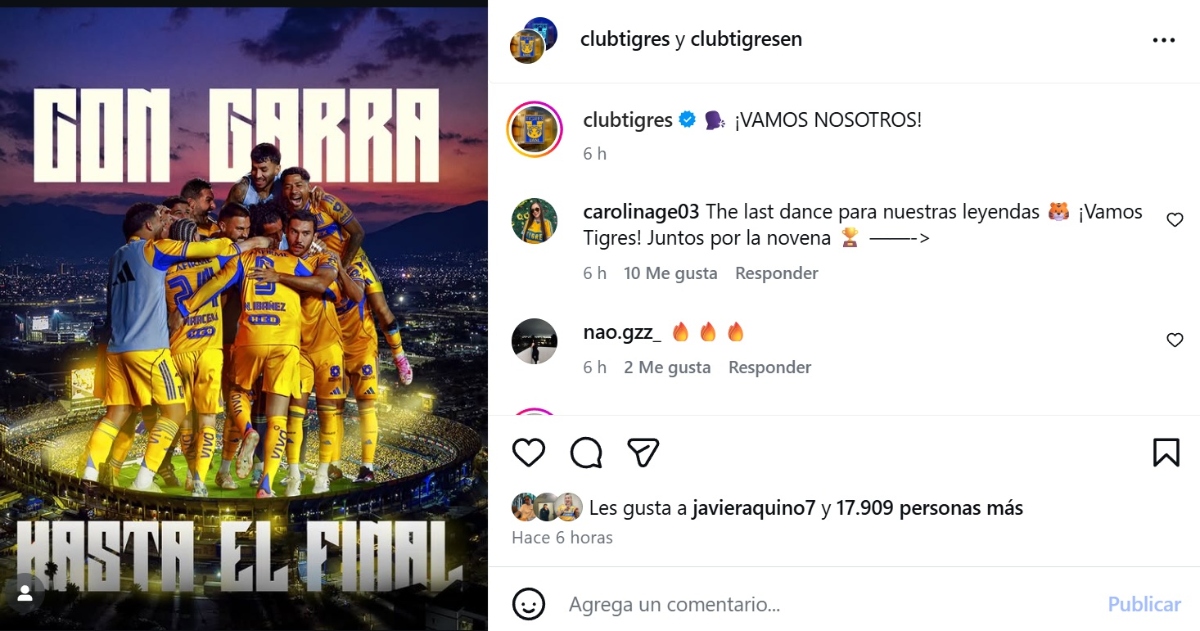The width and height of the screenshot is (1200, 631).
Task: Open the three-dot more options menu
Action: click(x=1164, y=40)
